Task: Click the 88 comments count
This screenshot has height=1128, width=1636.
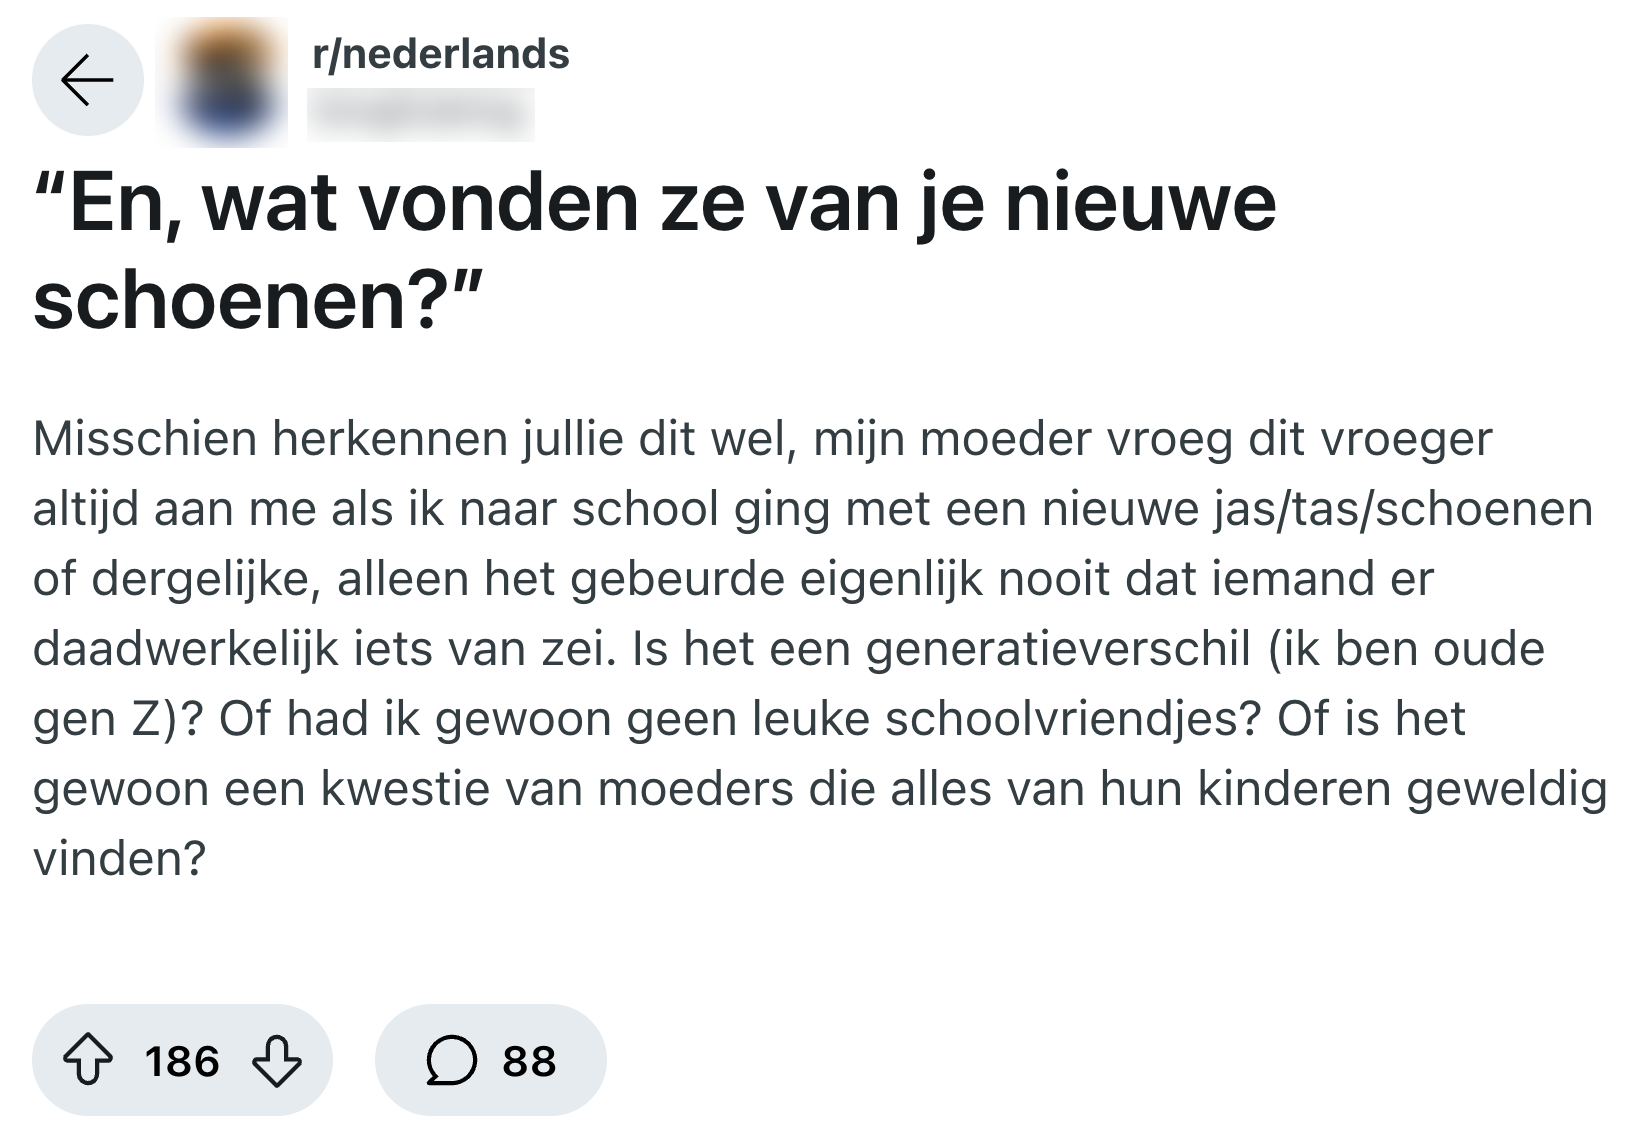Action: (529, 1060)
